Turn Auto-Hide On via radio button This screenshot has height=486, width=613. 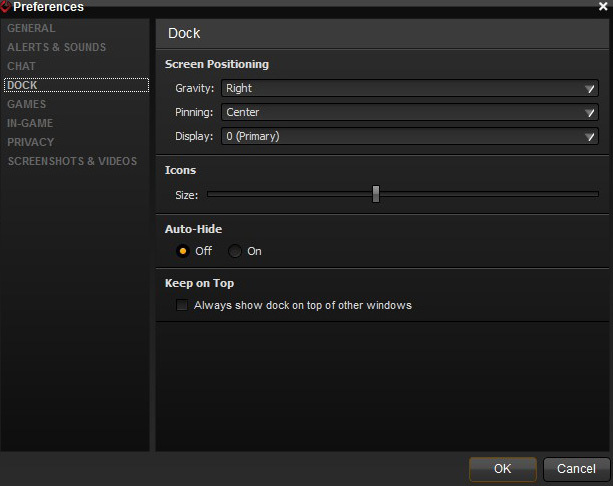tap(235, 251)
